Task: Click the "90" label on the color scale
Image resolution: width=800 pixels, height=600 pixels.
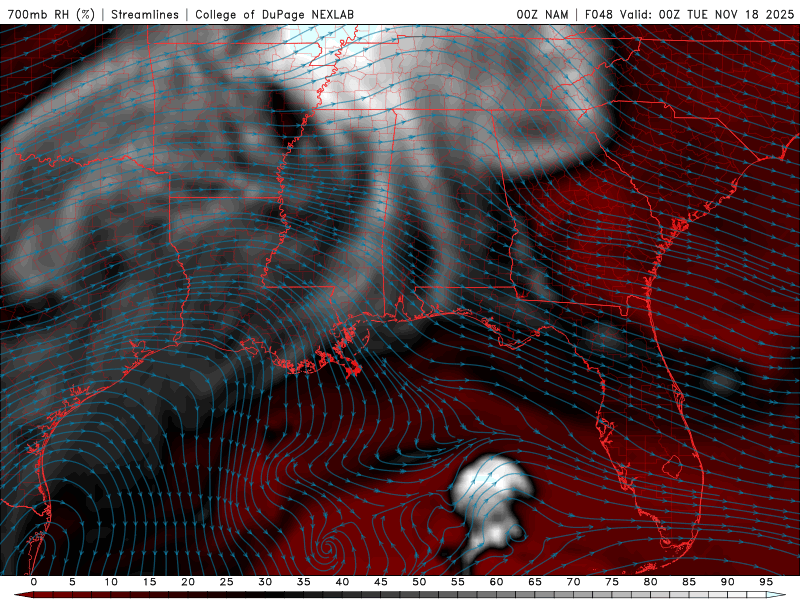Action: click(x=727, y=582)
